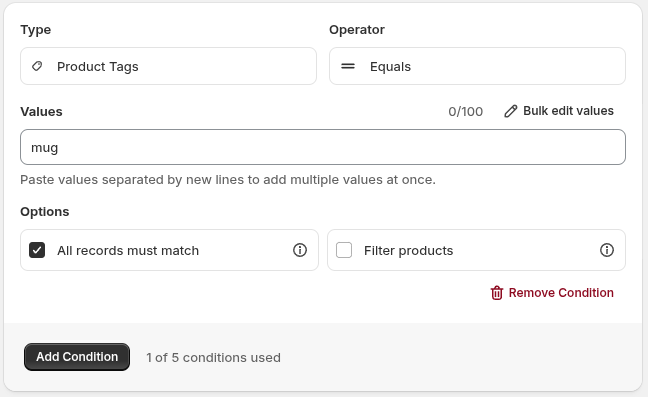
Task: Open the Equals operator dropdown
Action: tap(477, 66)
